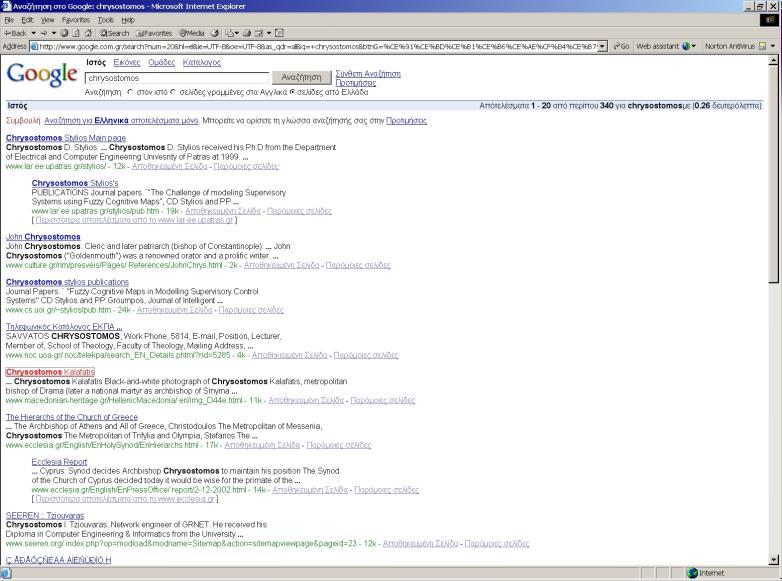Open the Media pane from the toolbar
782x581 pixels.
pos(192,33)
